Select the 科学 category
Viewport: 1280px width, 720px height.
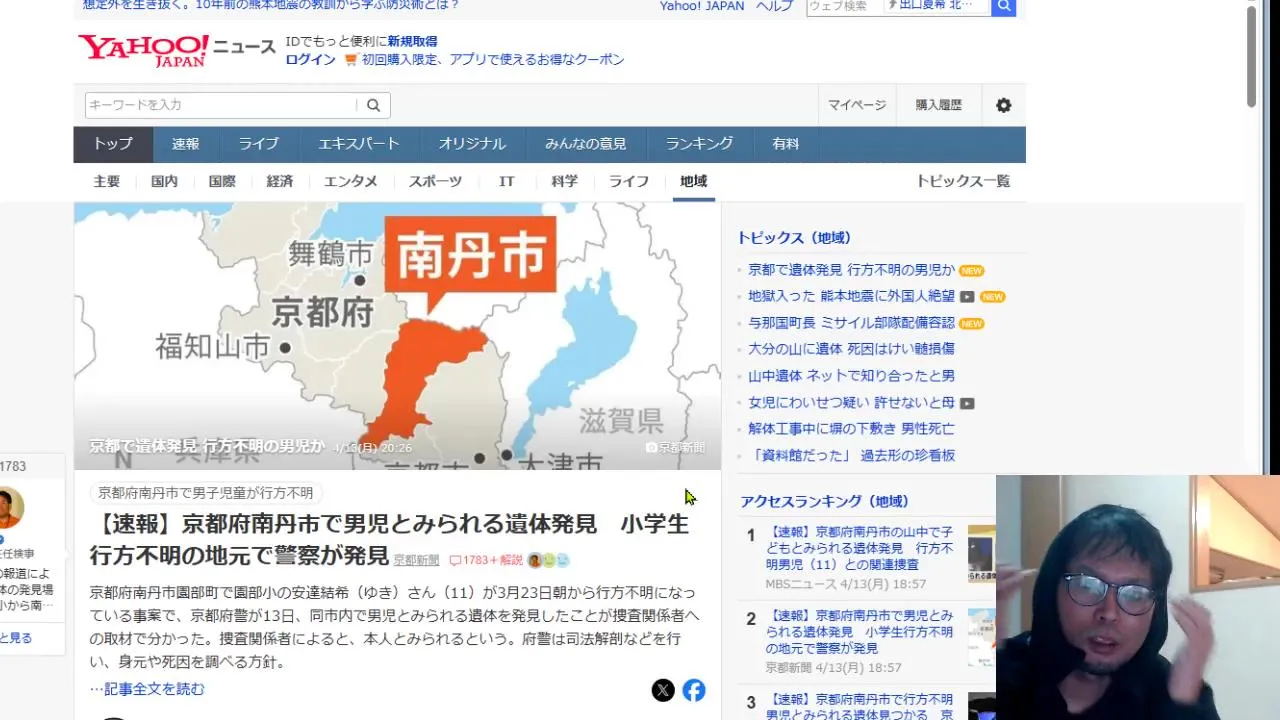pos(565,182)
